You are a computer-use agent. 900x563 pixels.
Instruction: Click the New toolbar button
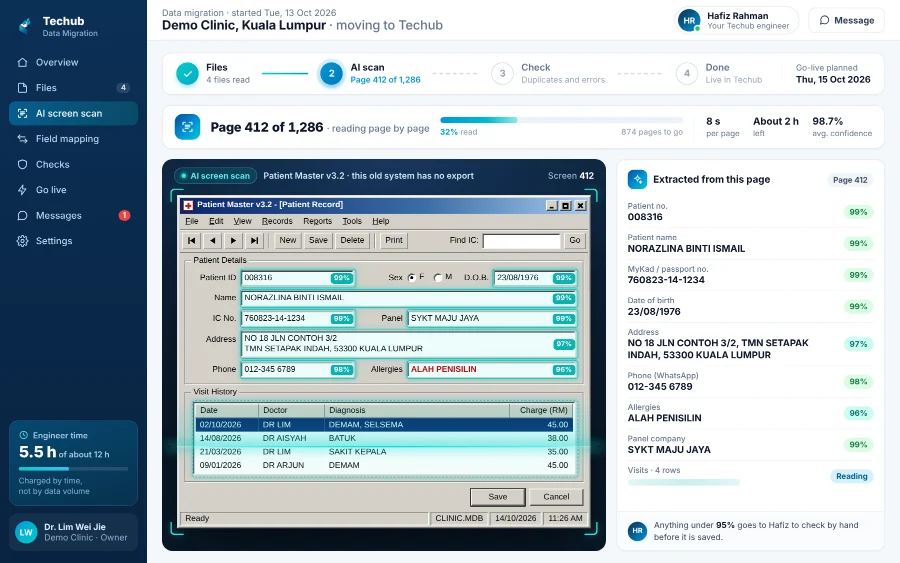288,240
